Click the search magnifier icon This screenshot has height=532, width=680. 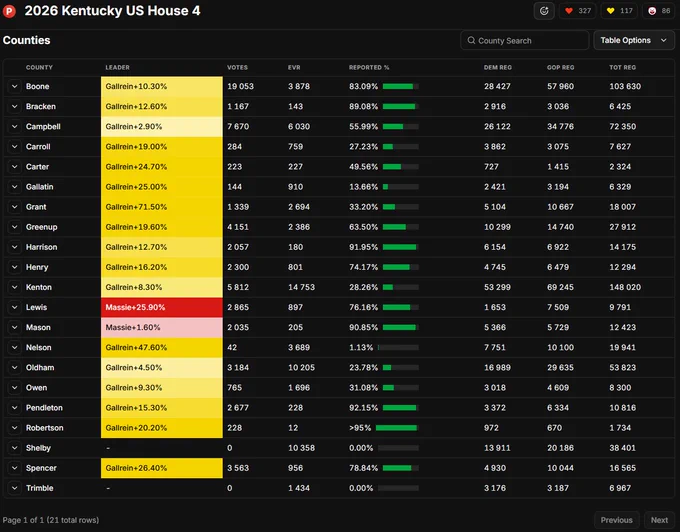click(471, 40)
